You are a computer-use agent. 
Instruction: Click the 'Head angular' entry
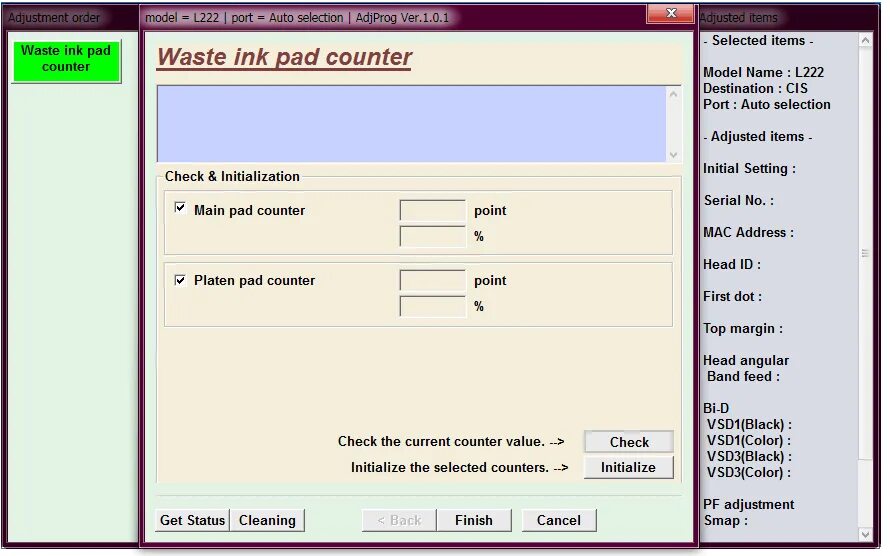[x=746, y=361]
